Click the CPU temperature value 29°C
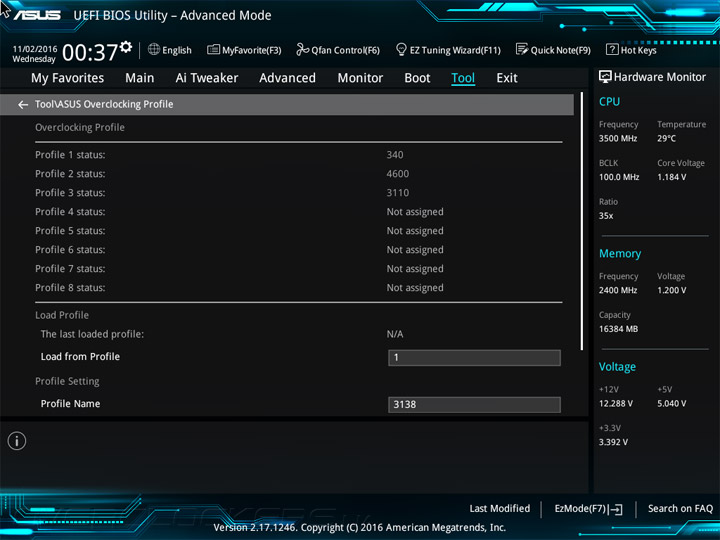720x540 pixels. (x=666, y=139)
